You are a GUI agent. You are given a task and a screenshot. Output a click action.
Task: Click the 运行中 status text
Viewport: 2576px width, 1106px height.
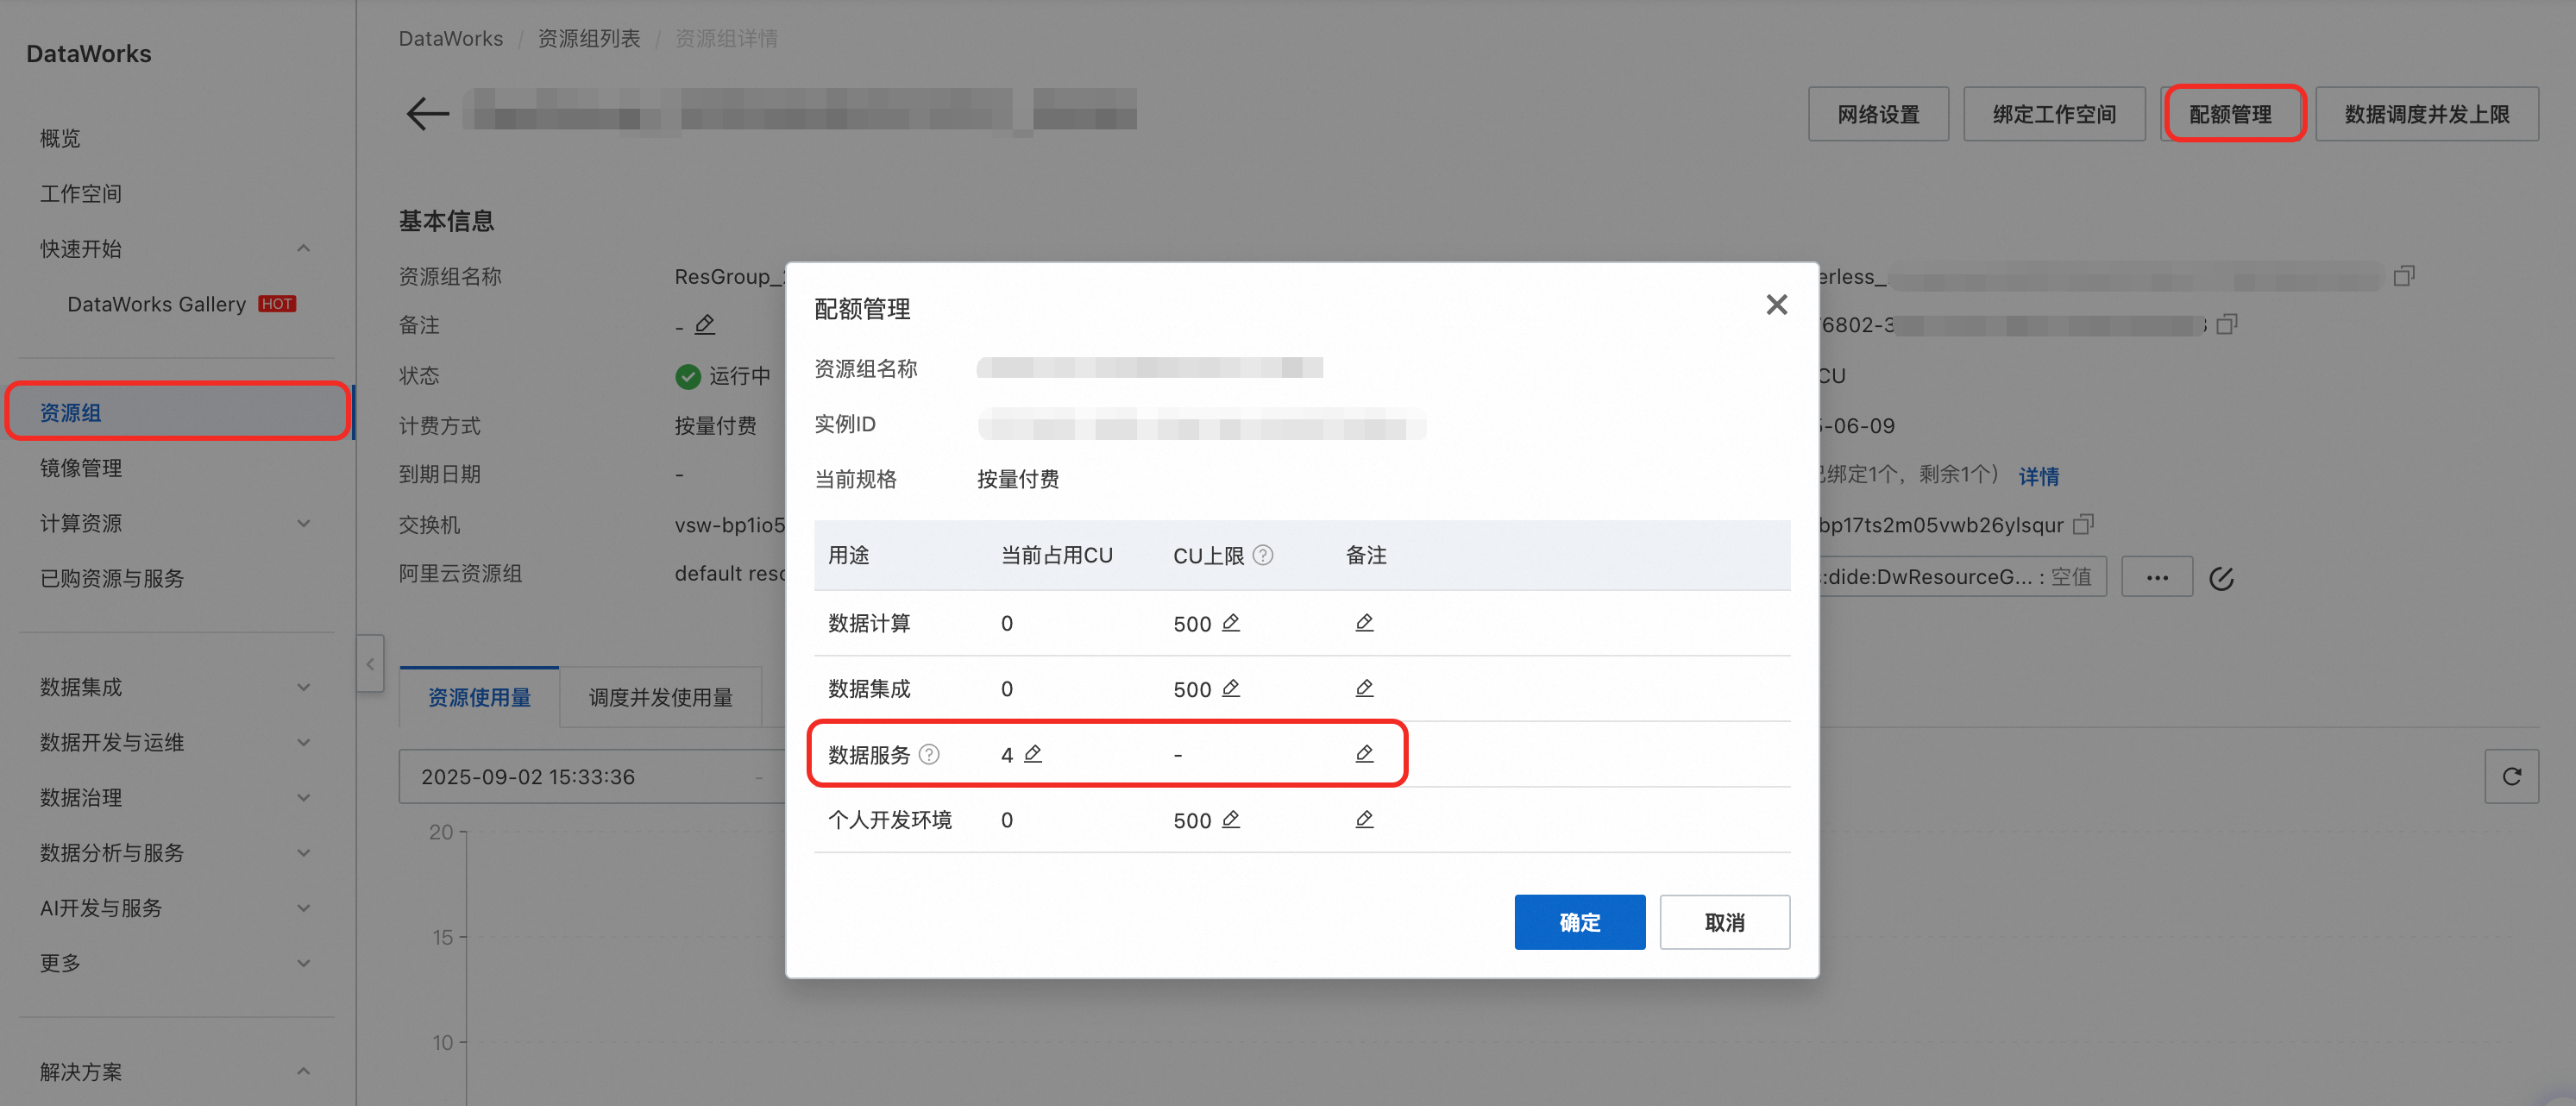[x=740, y=375]
